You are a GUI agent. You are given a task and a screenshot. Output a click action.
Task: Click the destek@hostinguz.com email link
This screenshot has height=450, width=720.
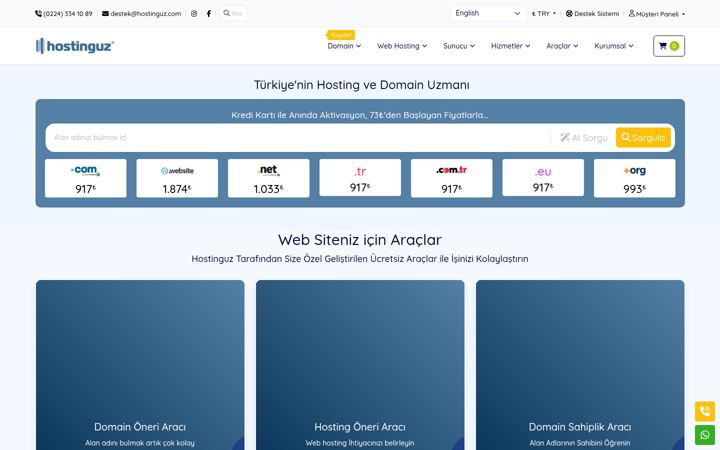[141, 14]
